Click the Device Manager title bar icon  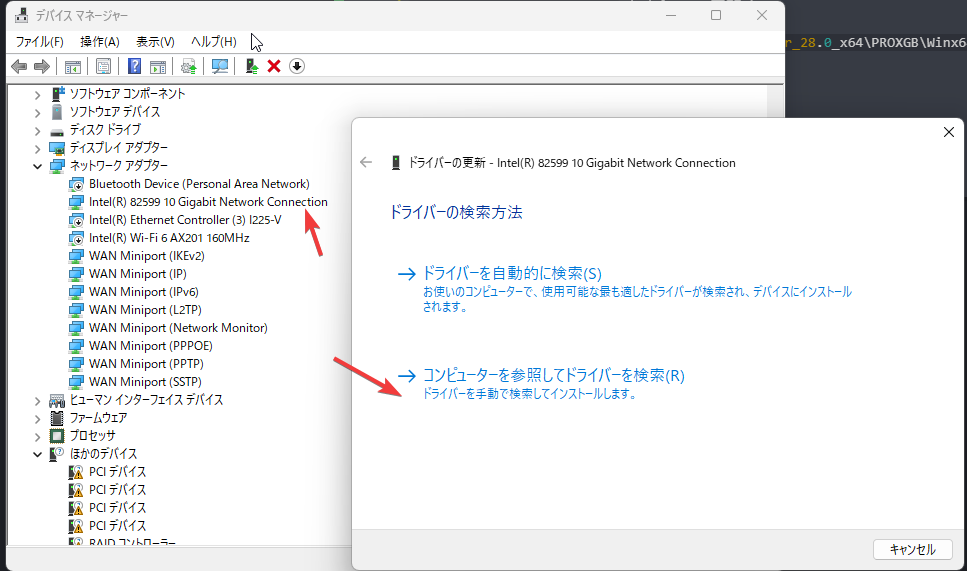click(22, 15)
